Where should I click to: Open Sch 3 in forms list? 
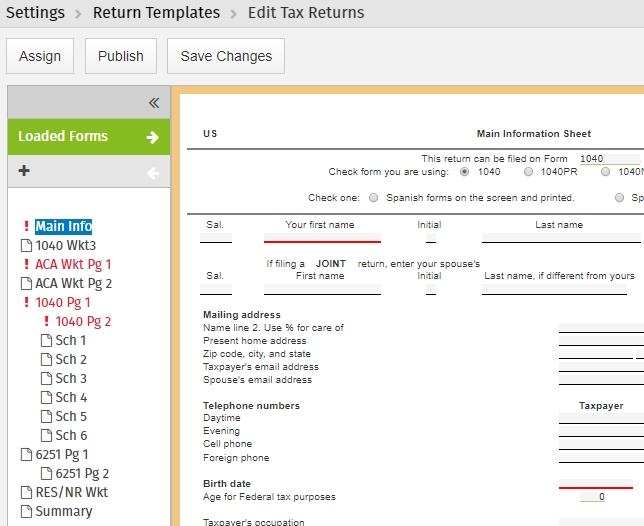pyautogui.click(x=71, y=379)
